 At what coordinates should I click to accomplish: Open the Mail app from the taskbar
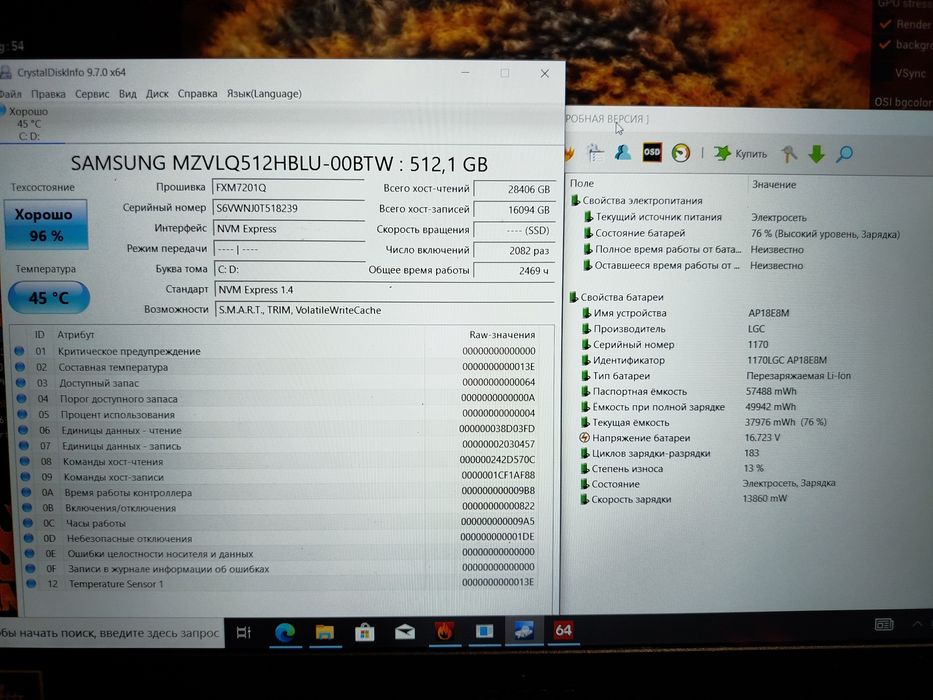point(405,632)
